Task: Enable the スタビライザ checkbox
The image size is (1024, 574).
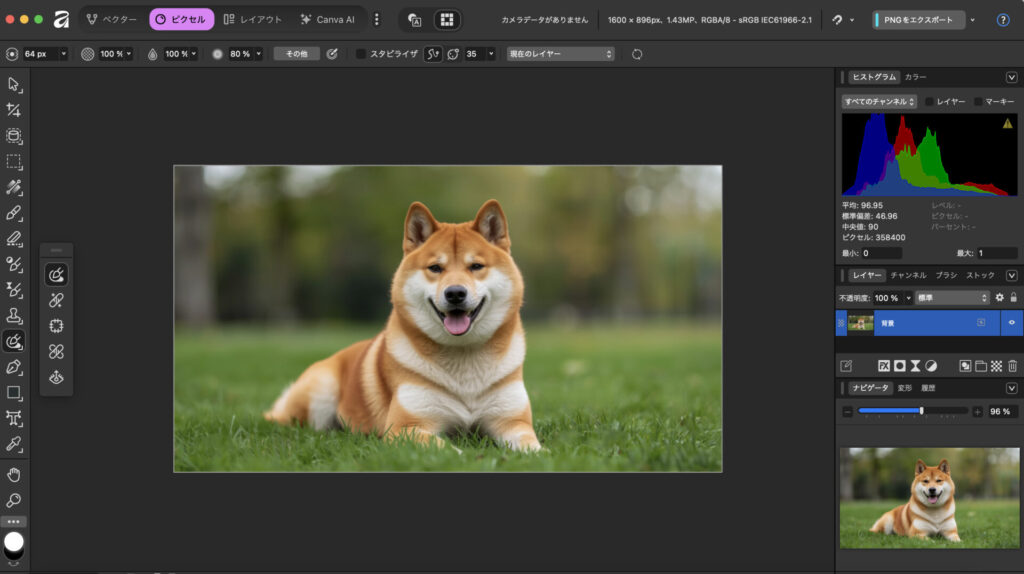Action: pos(361,54)
